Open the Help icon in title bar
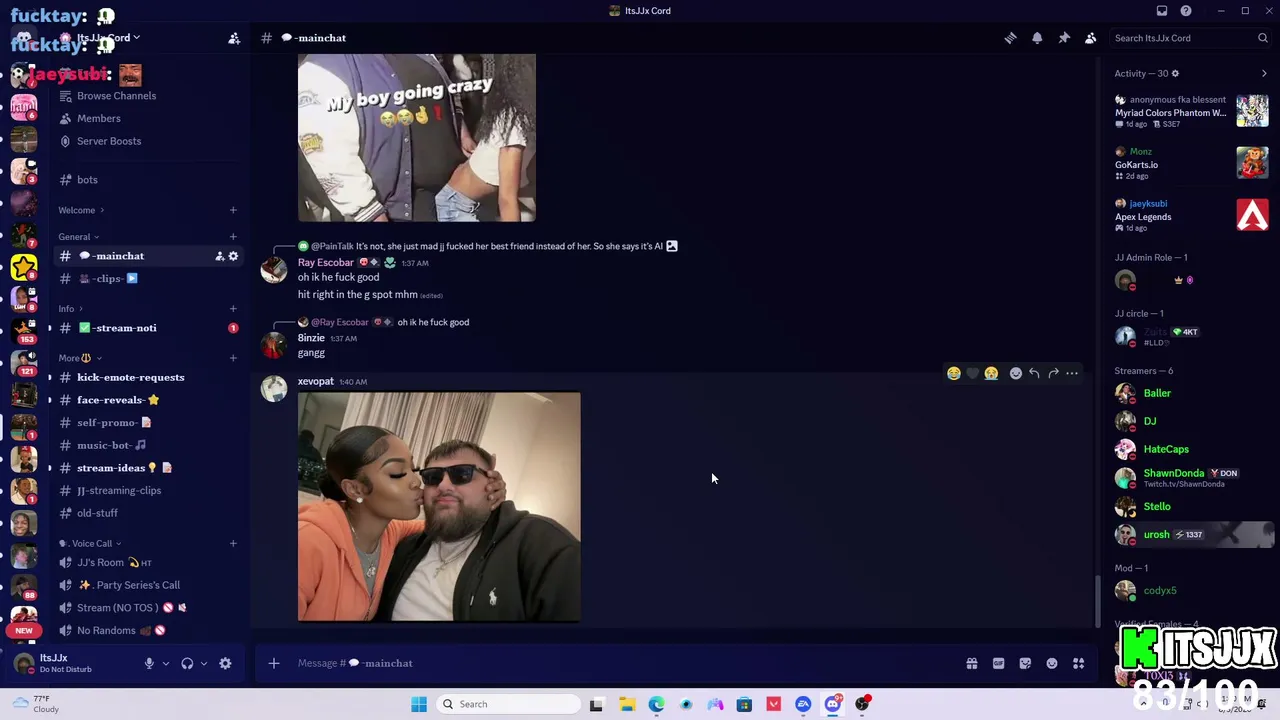Viewport: 1280px width, 720px height. point(1186,11)
